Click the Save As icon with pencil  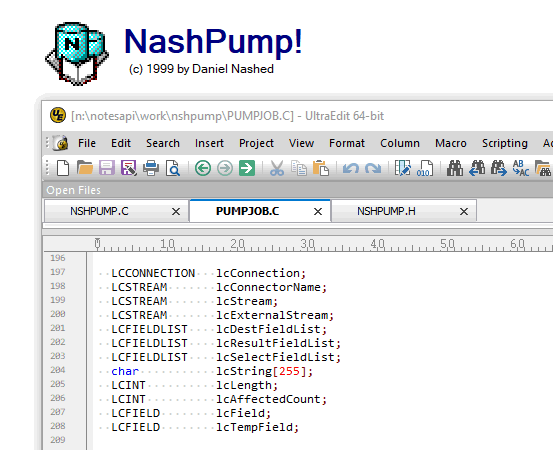(129, 168)
